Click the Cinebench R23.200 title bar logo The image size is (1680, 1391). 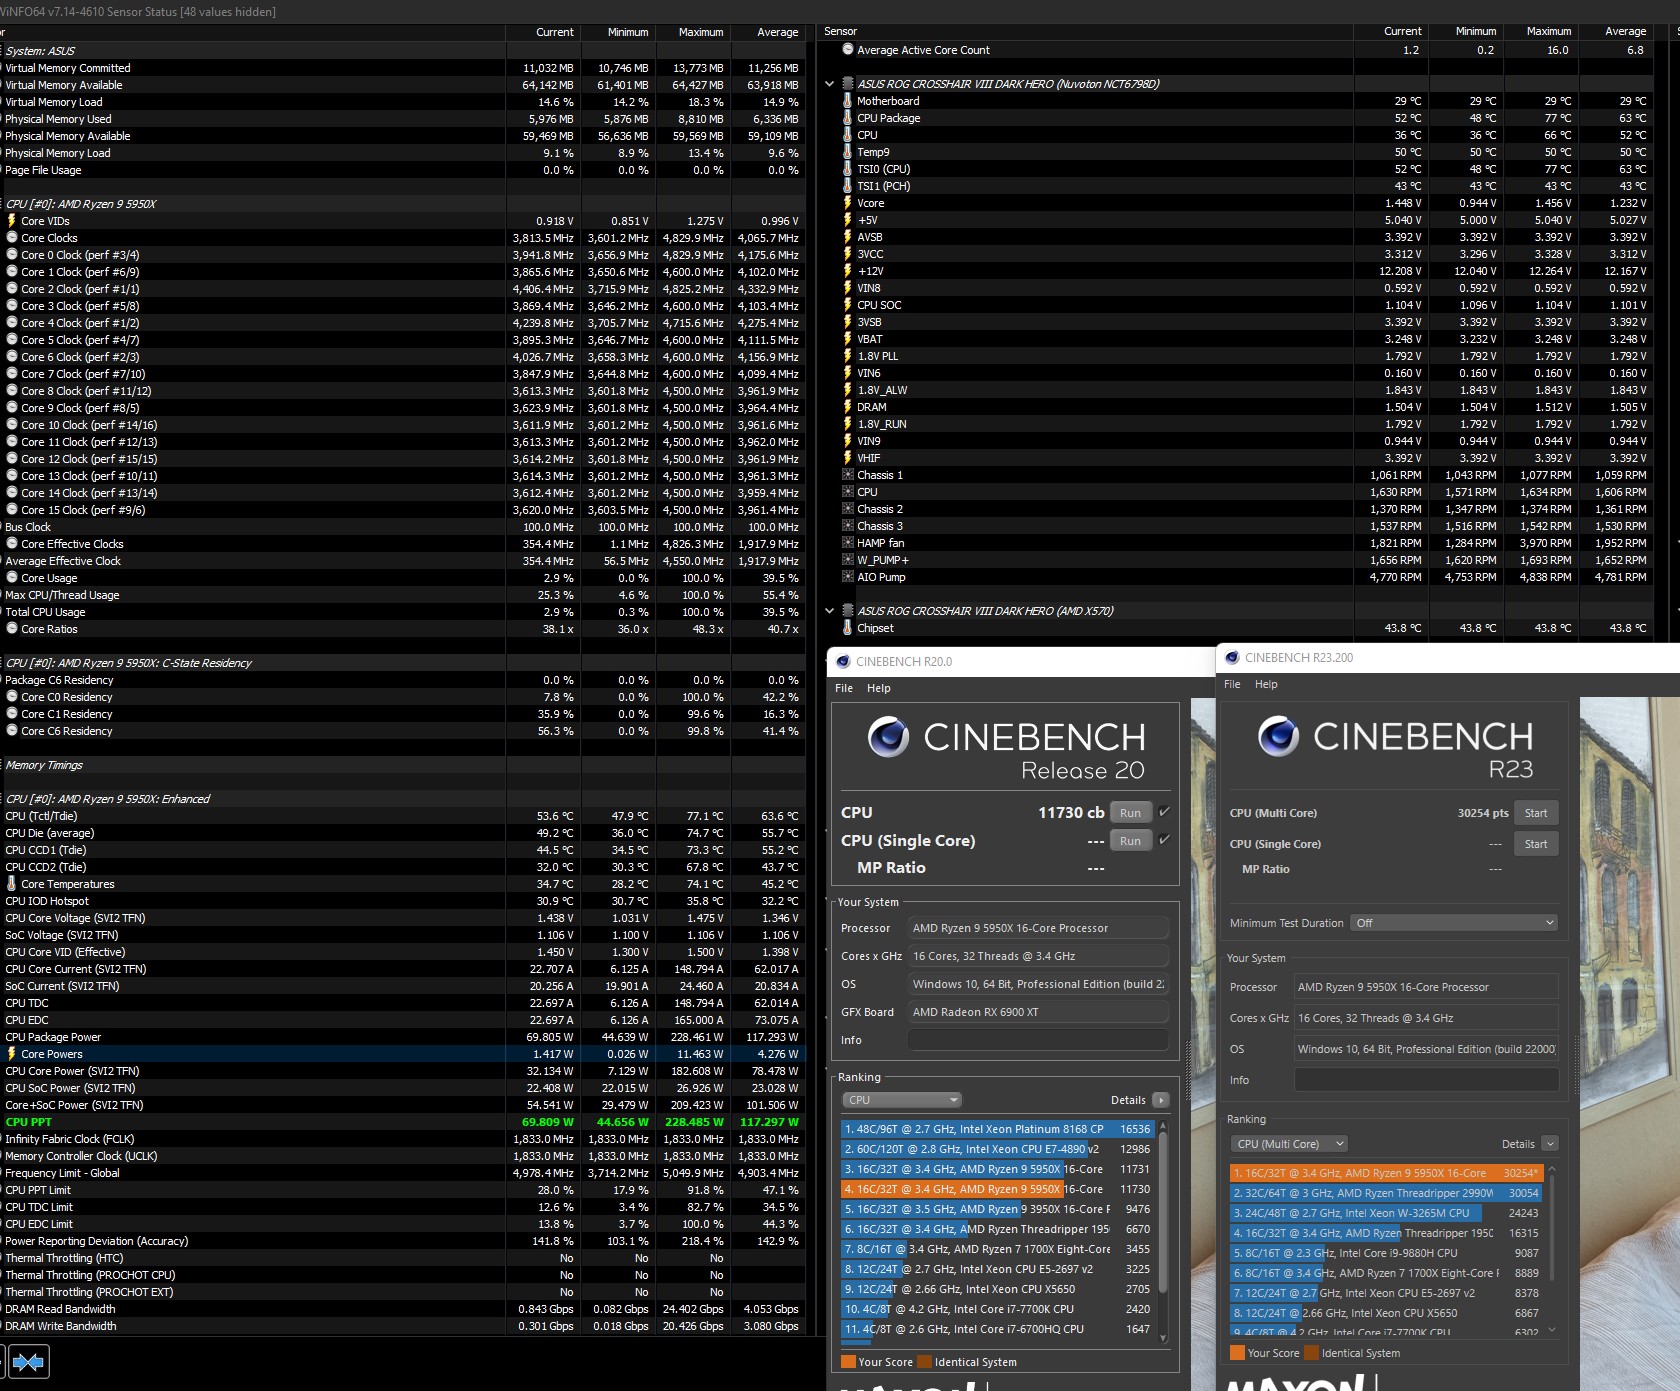click(1232, 657)
